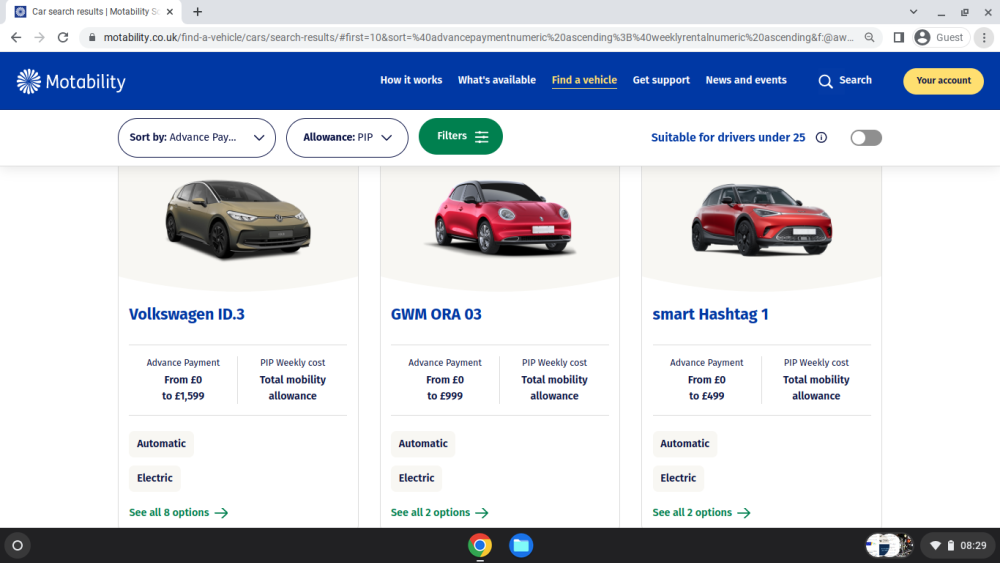1000x563 pixels.
Task: Click the red GWM ORA 03 car image
Action: tap(503, 217)
